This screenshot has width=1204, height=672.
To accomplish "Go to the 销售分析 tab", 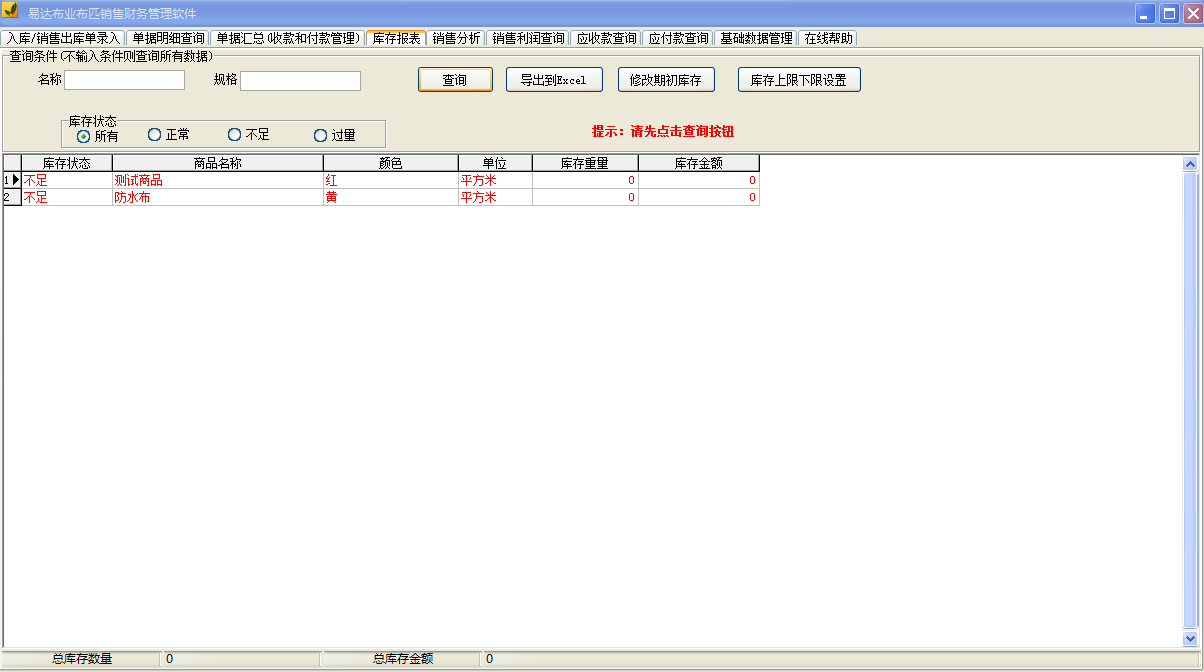I will pos(456,38).
